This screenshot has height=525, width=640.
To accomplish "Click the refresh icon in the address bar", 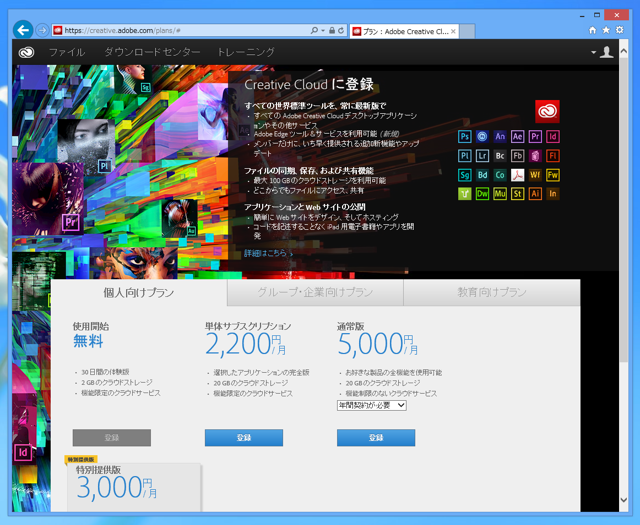I will (341, 31).
